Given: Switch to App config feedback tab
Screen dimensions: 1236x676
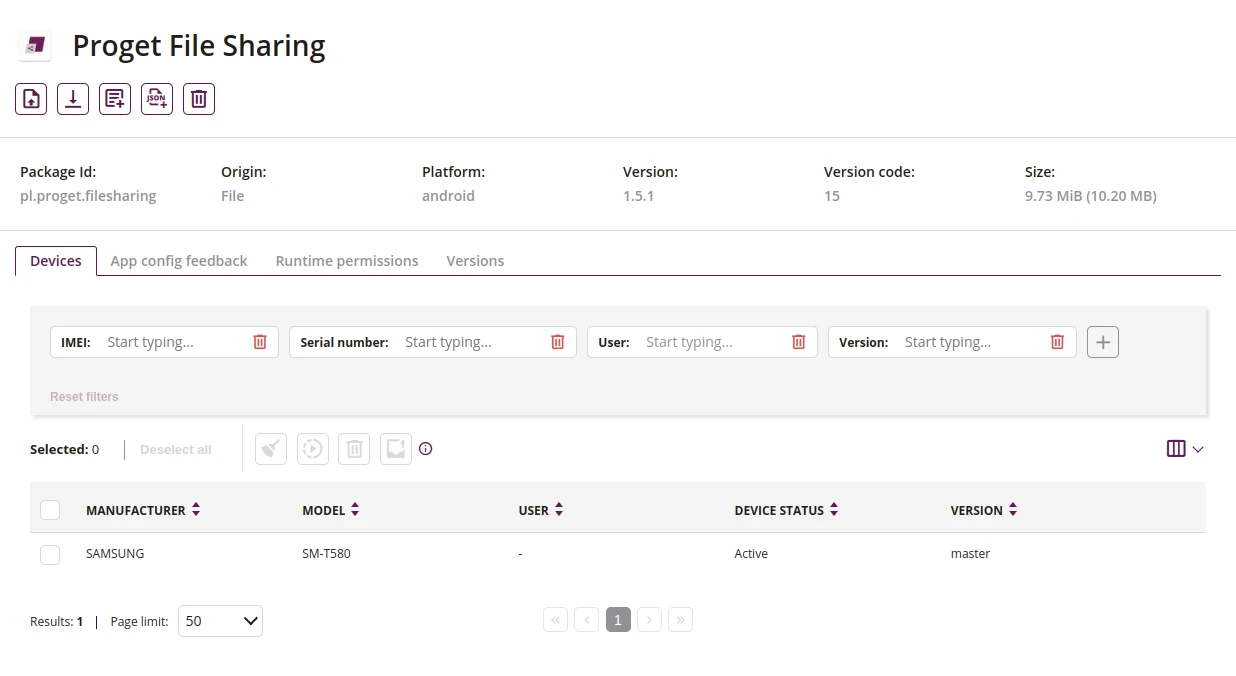Looking at the screenshot, I should 179,261.
